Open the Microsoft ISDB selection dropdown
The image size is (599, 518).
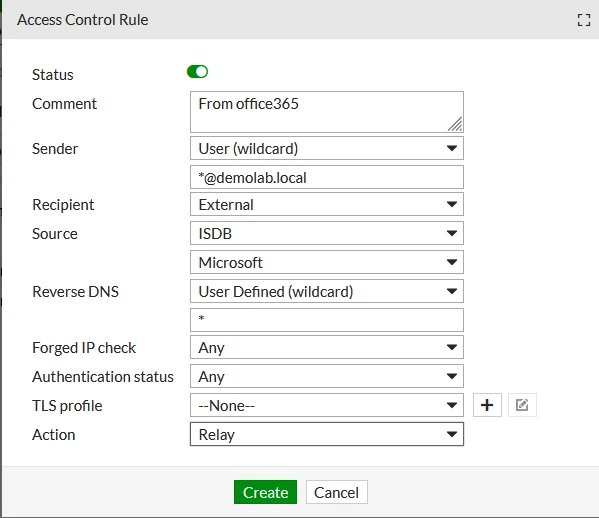327,262
